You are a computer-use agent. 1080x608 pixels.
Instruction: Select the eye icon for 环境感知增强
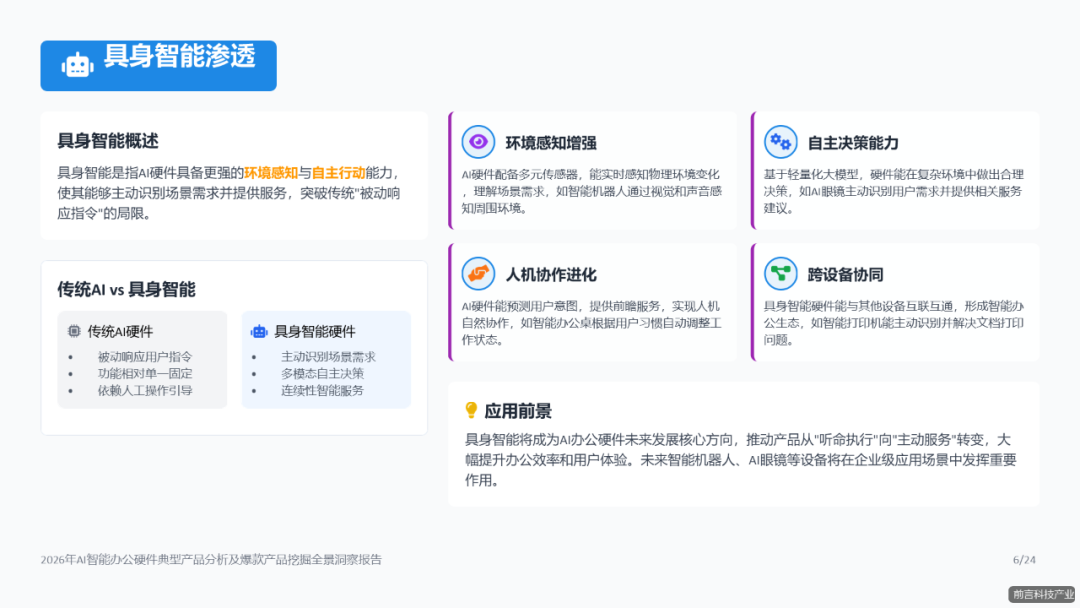[x=478, y=142]
